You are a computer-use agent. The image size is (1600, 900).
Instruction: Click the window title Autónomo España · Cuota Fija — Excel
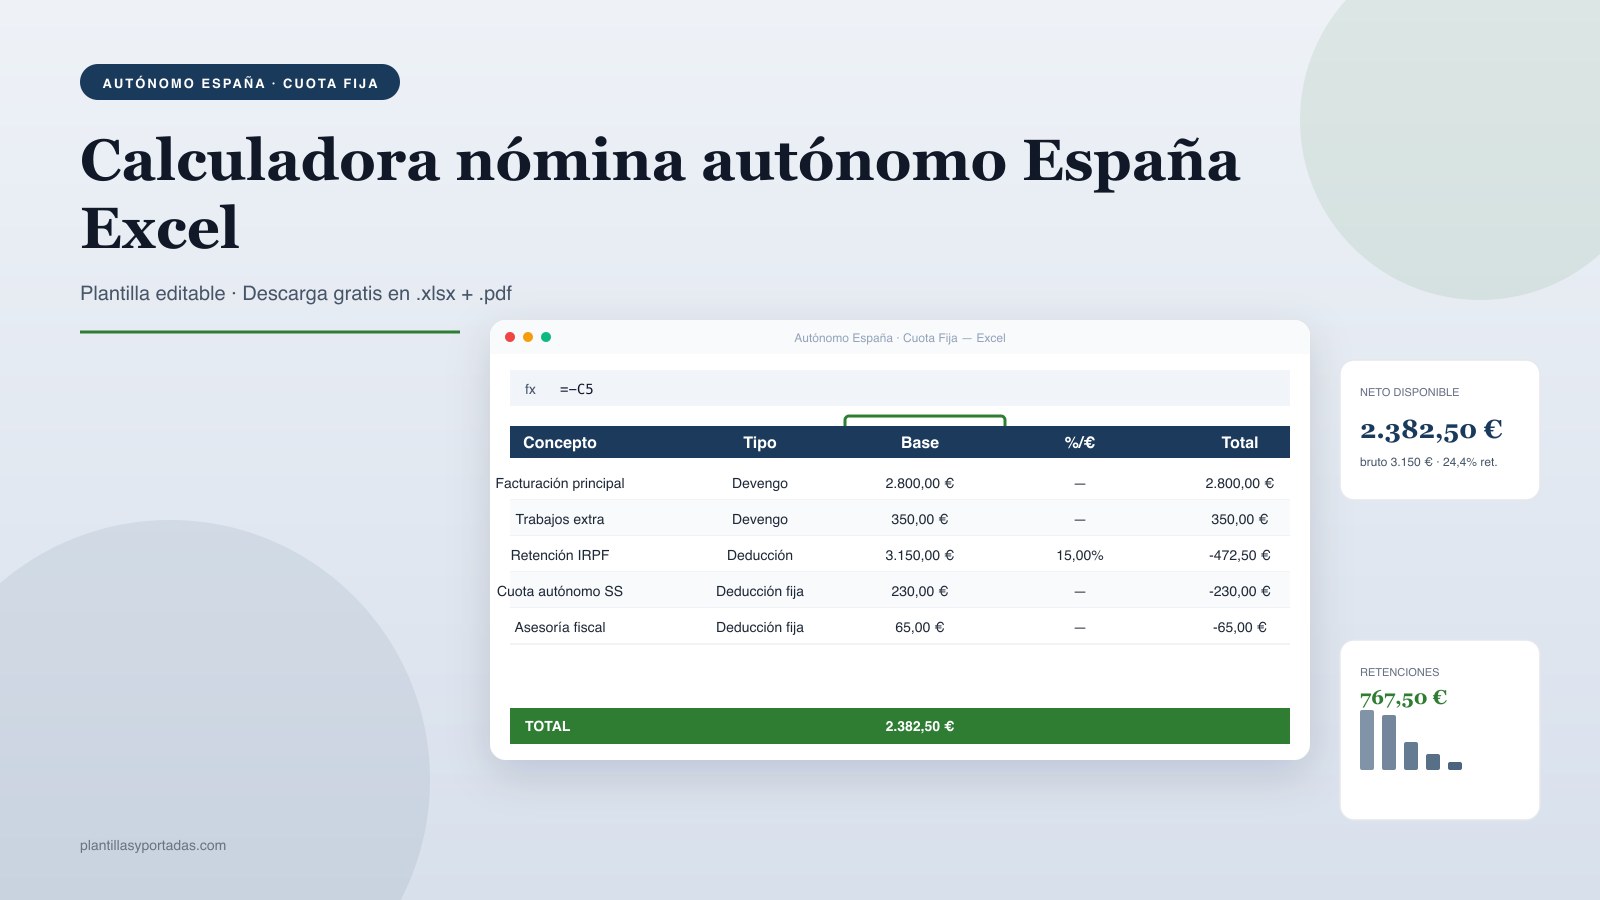900,338
